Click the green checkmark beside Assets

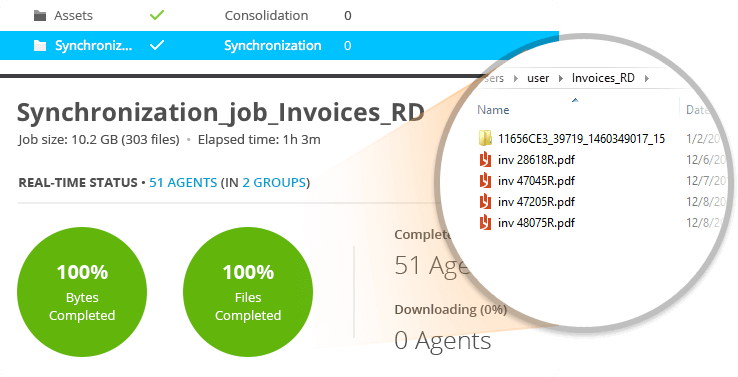157,16
